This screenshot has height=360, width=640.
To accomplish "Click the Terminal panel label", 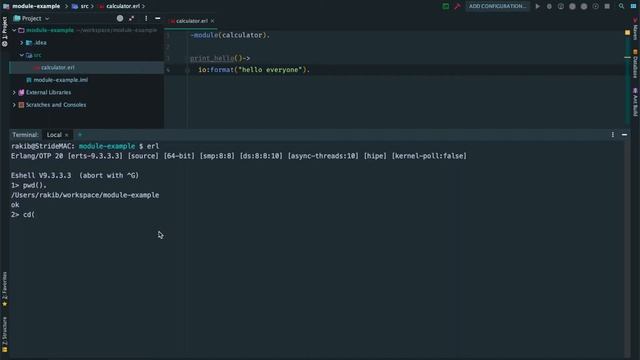I will [x=25, y=135].
